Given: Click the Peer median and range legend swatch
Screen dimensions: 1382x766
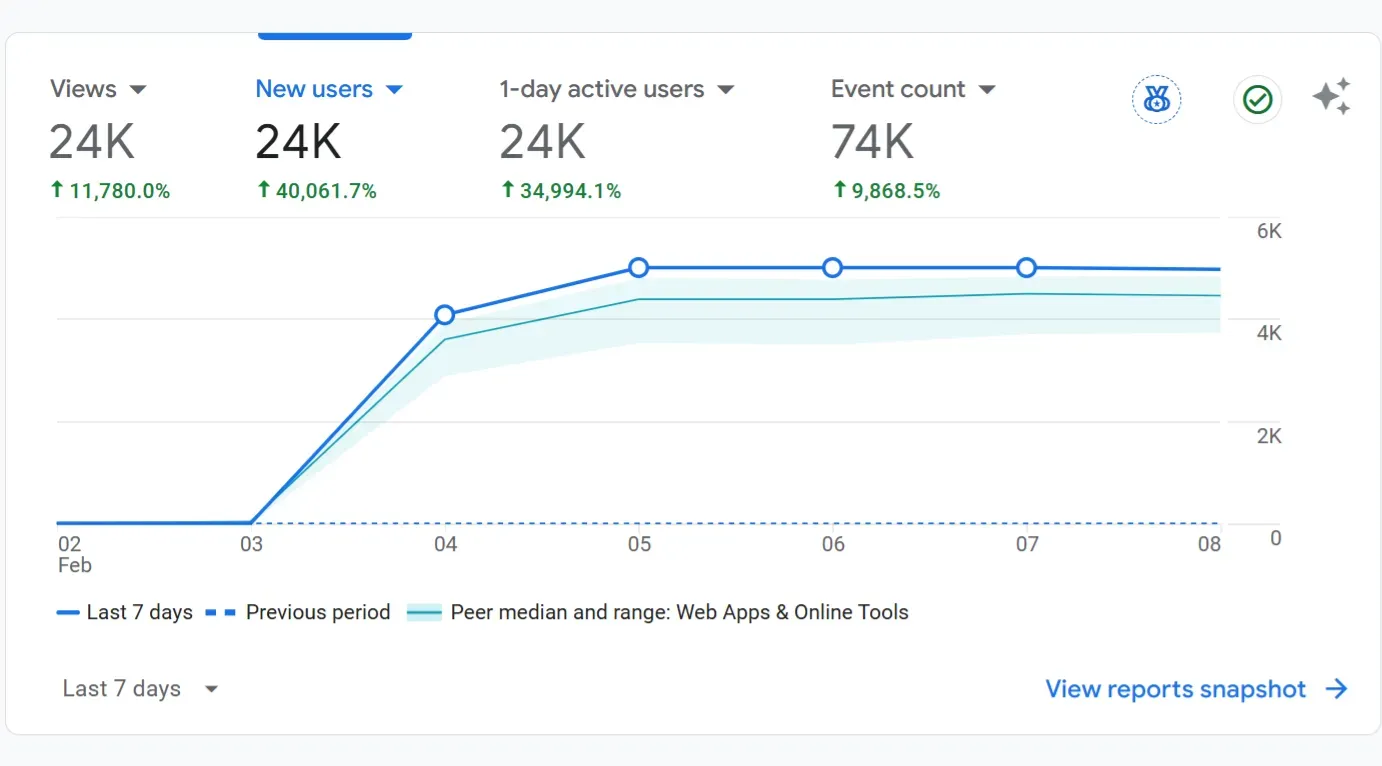Looking at the screenshot, I should (424, 613).
